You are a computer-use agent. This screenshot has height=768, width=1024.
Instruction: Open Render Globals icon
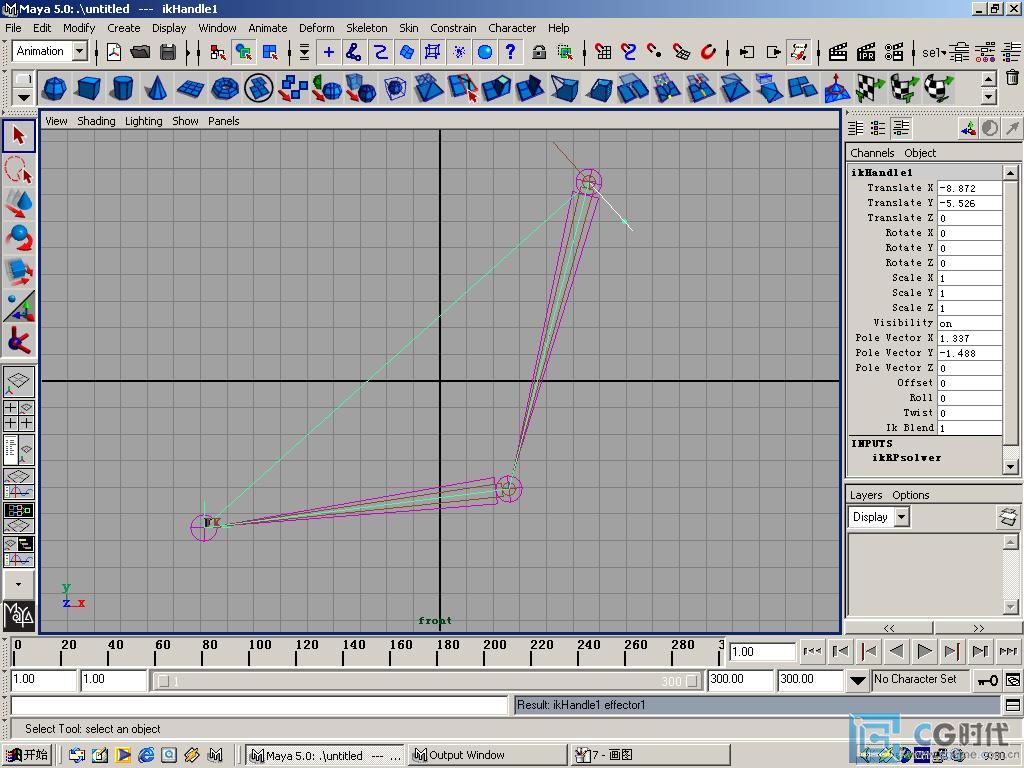[894, 52]
